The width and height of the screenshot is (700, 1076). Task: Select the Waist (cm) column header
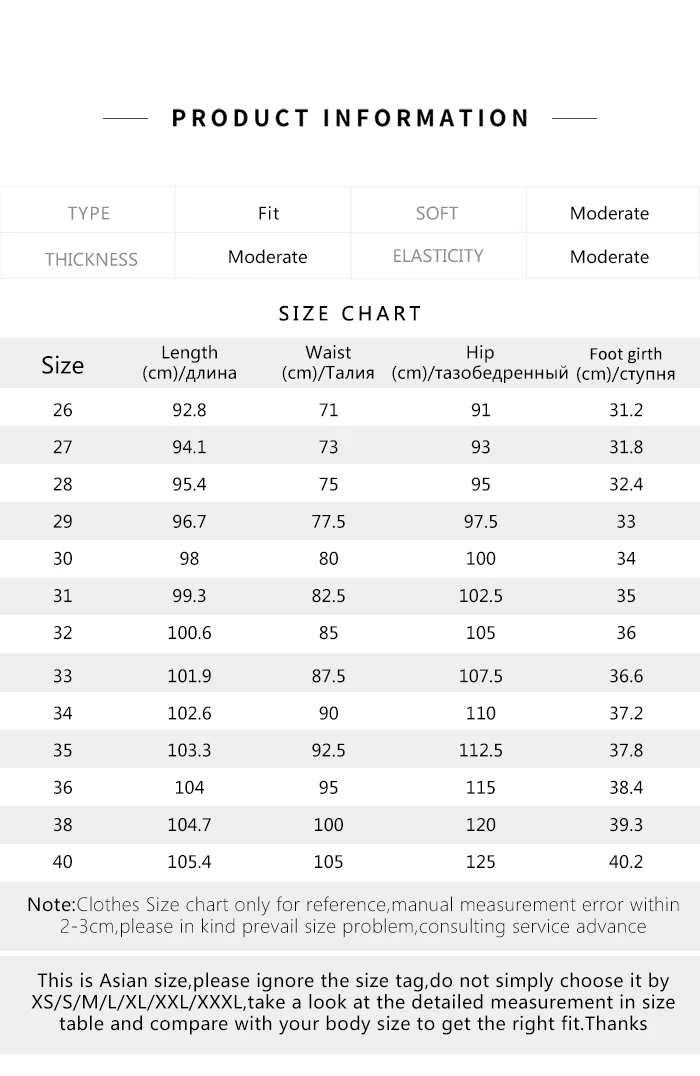point(328,363)
